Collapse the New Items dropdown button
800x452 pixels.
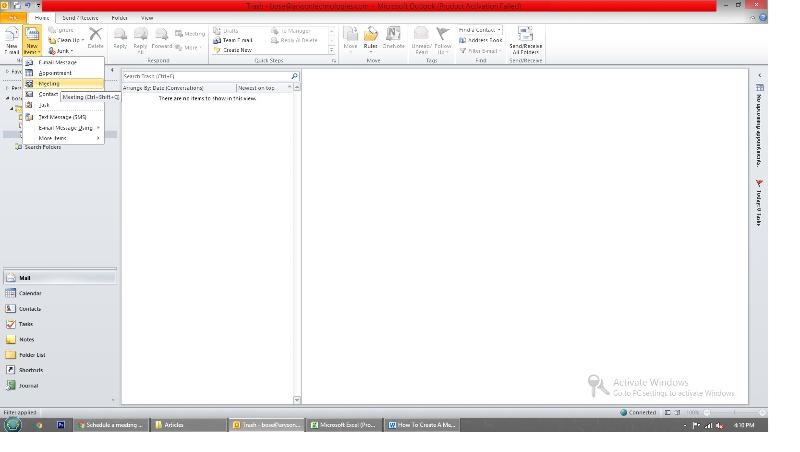32,41
